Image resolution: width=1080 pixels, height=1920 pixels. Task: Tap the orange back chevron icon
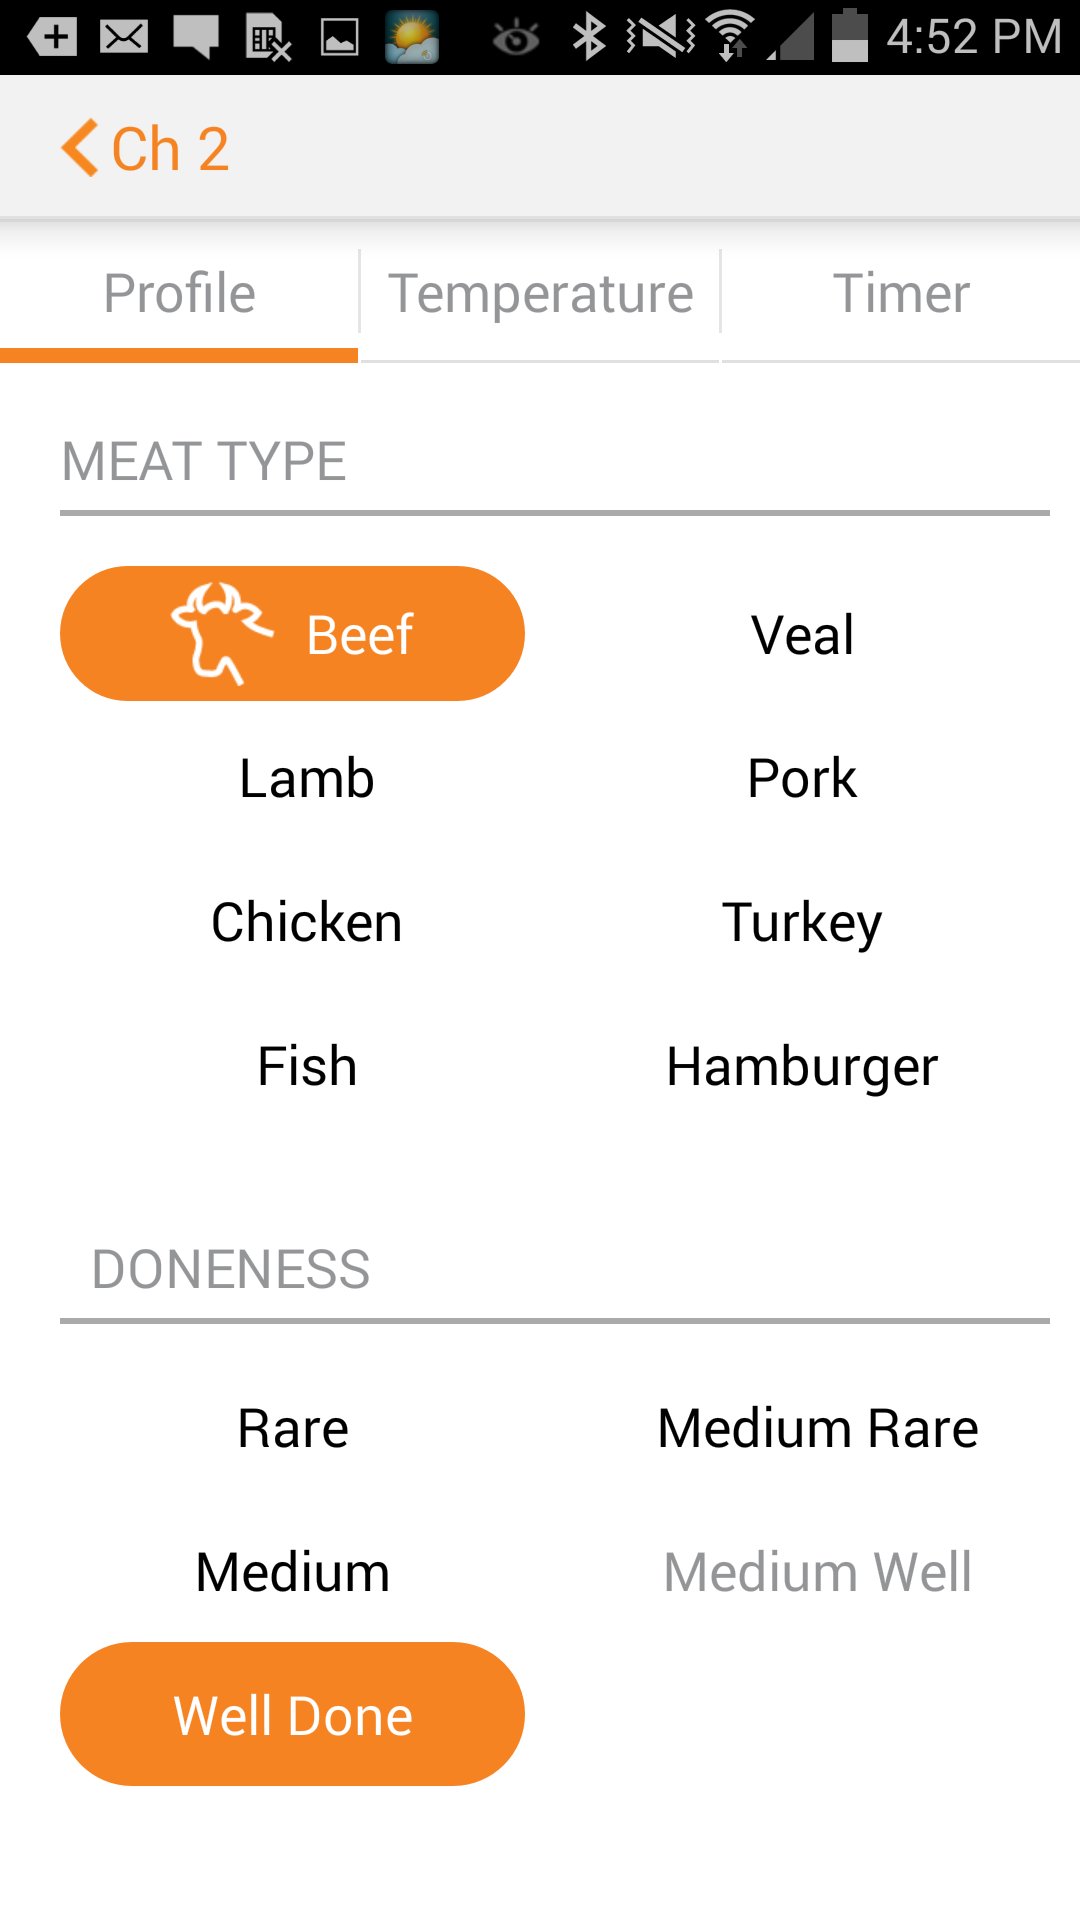click(81, 148)
